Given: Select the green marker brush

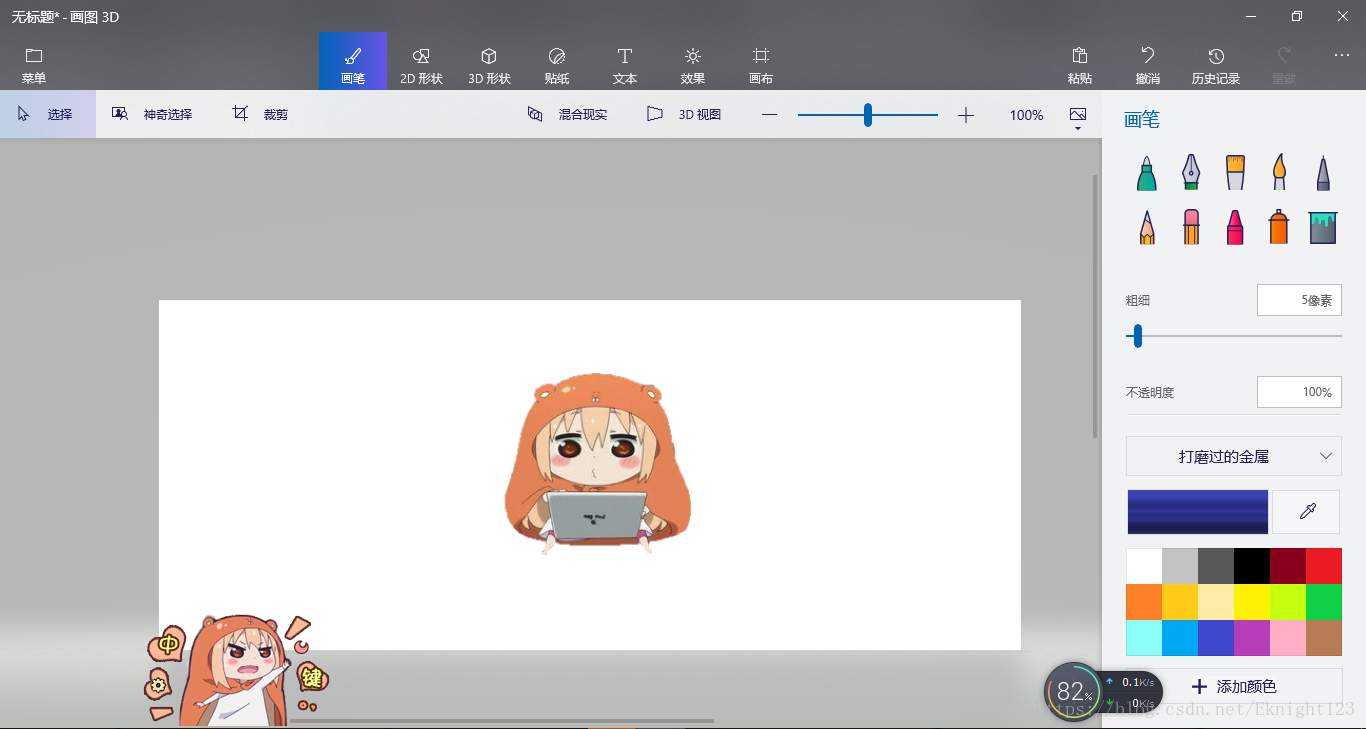Looking at the screenshot, I should (x=1147, y=172).
